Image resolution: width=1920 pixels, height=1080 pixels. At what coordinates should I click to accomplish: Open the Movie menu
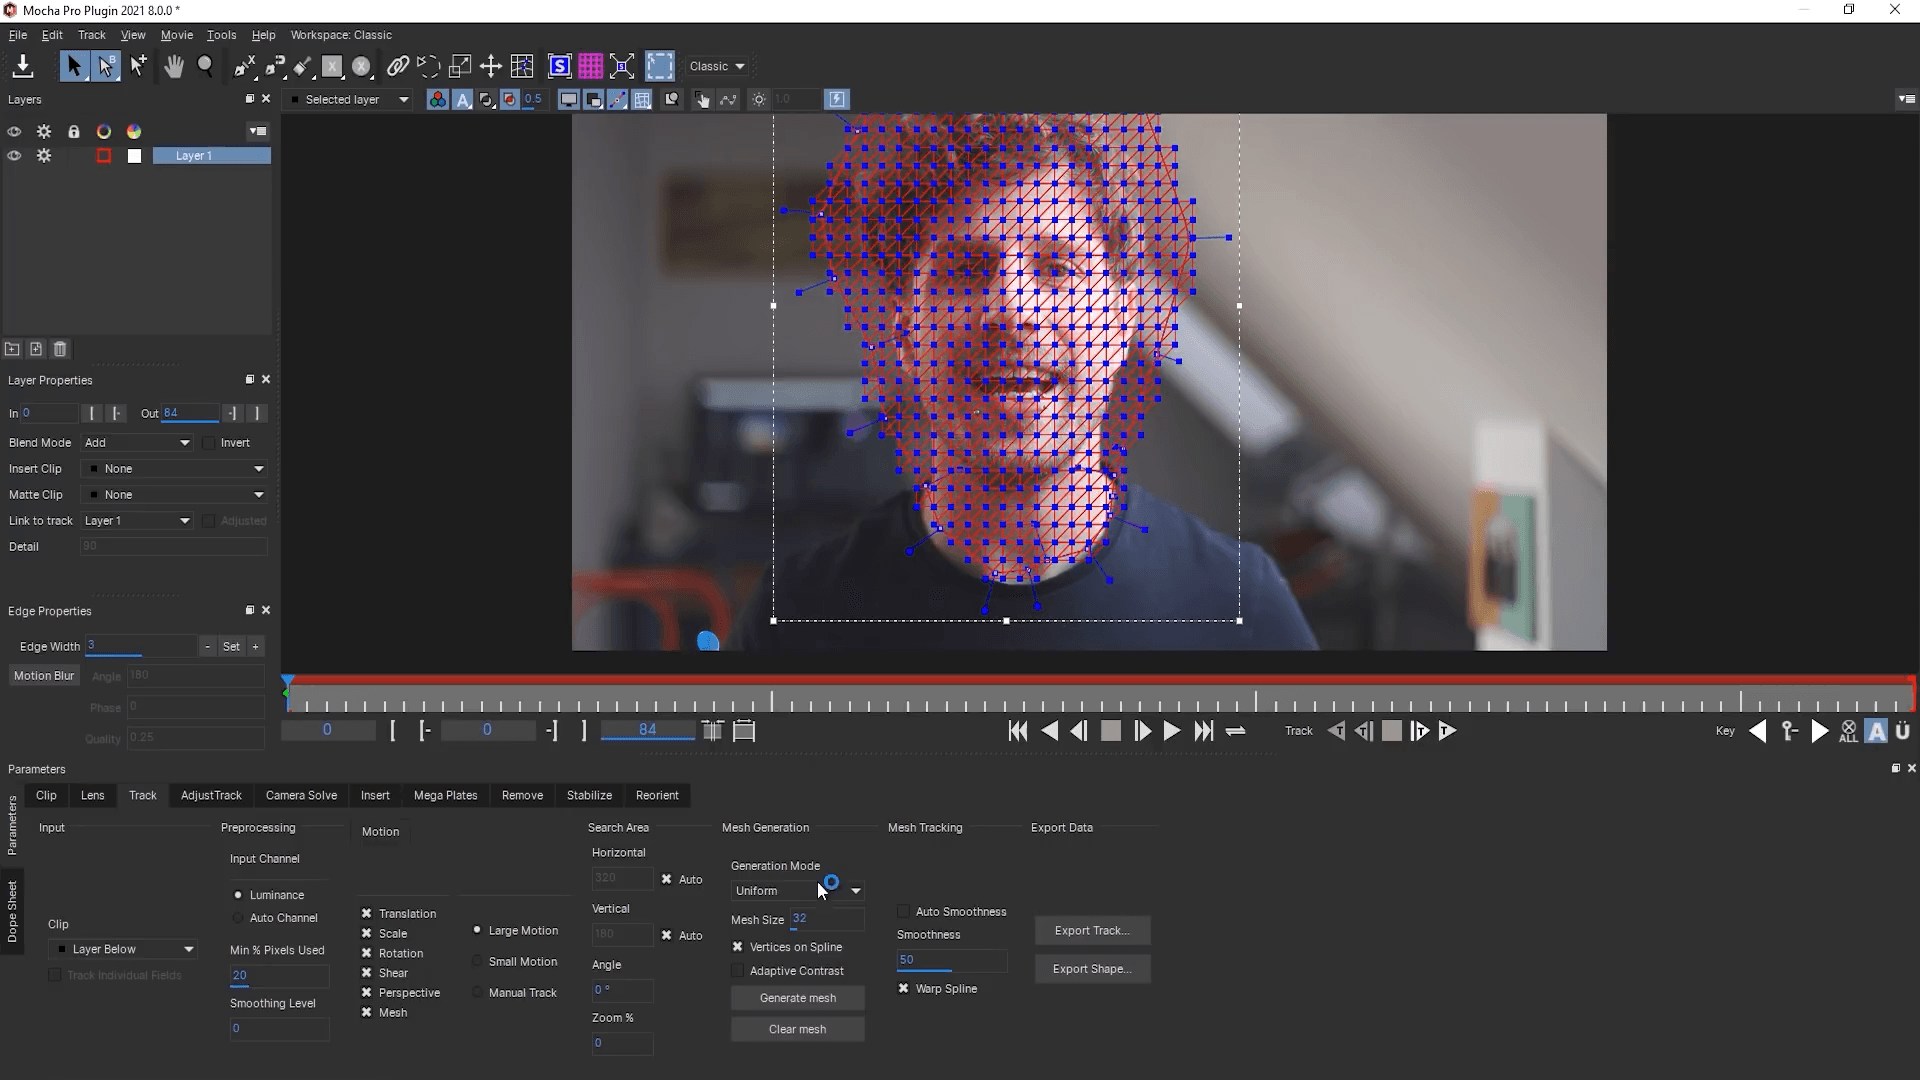177,35
